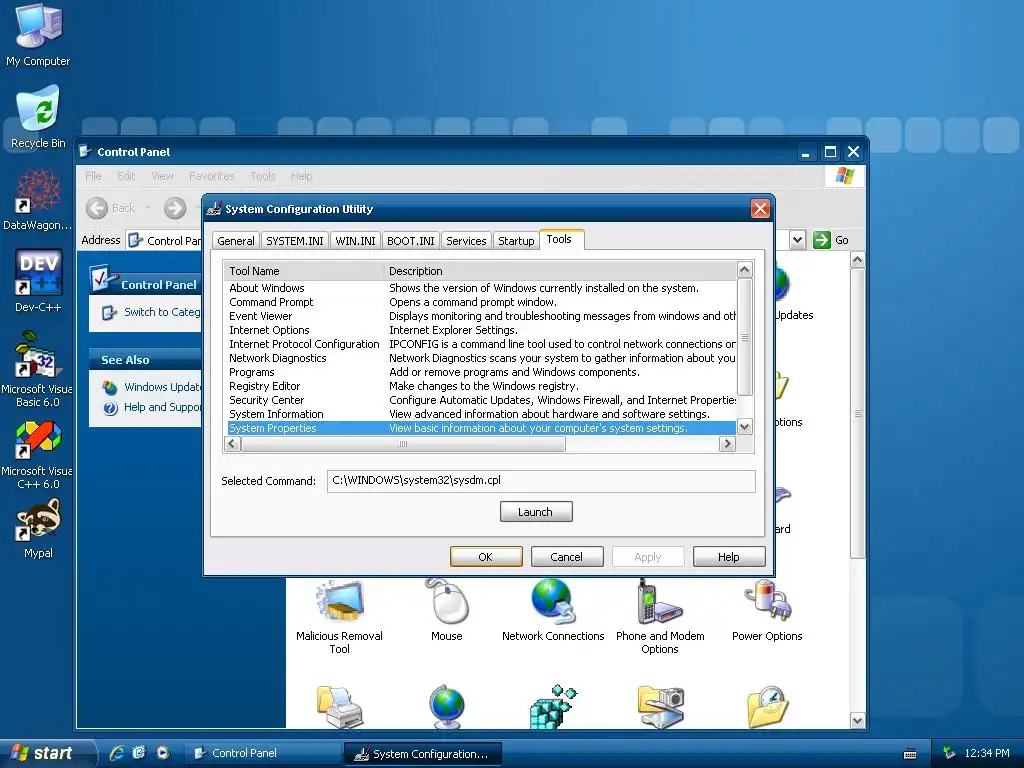Select About Windows in tool list

click(x=482, y=288)
